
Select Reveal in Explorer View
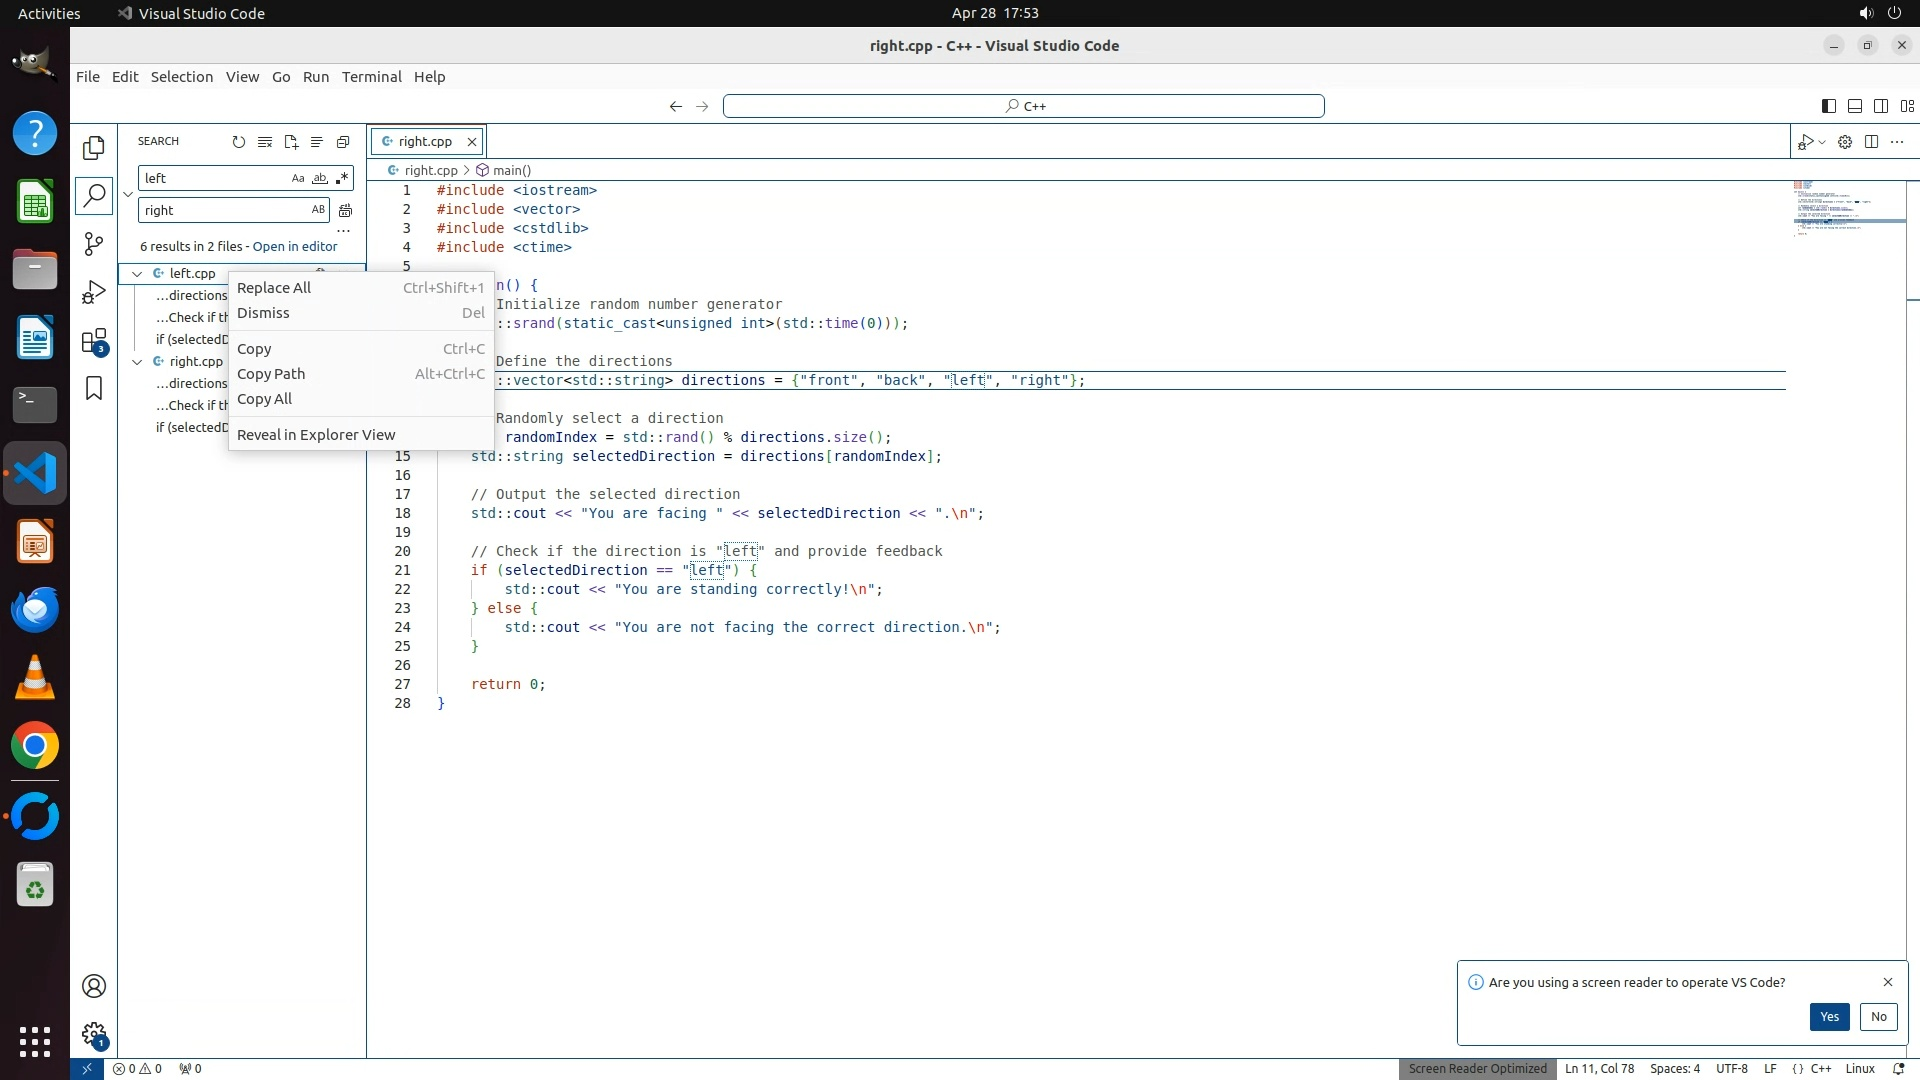point(316,435)
